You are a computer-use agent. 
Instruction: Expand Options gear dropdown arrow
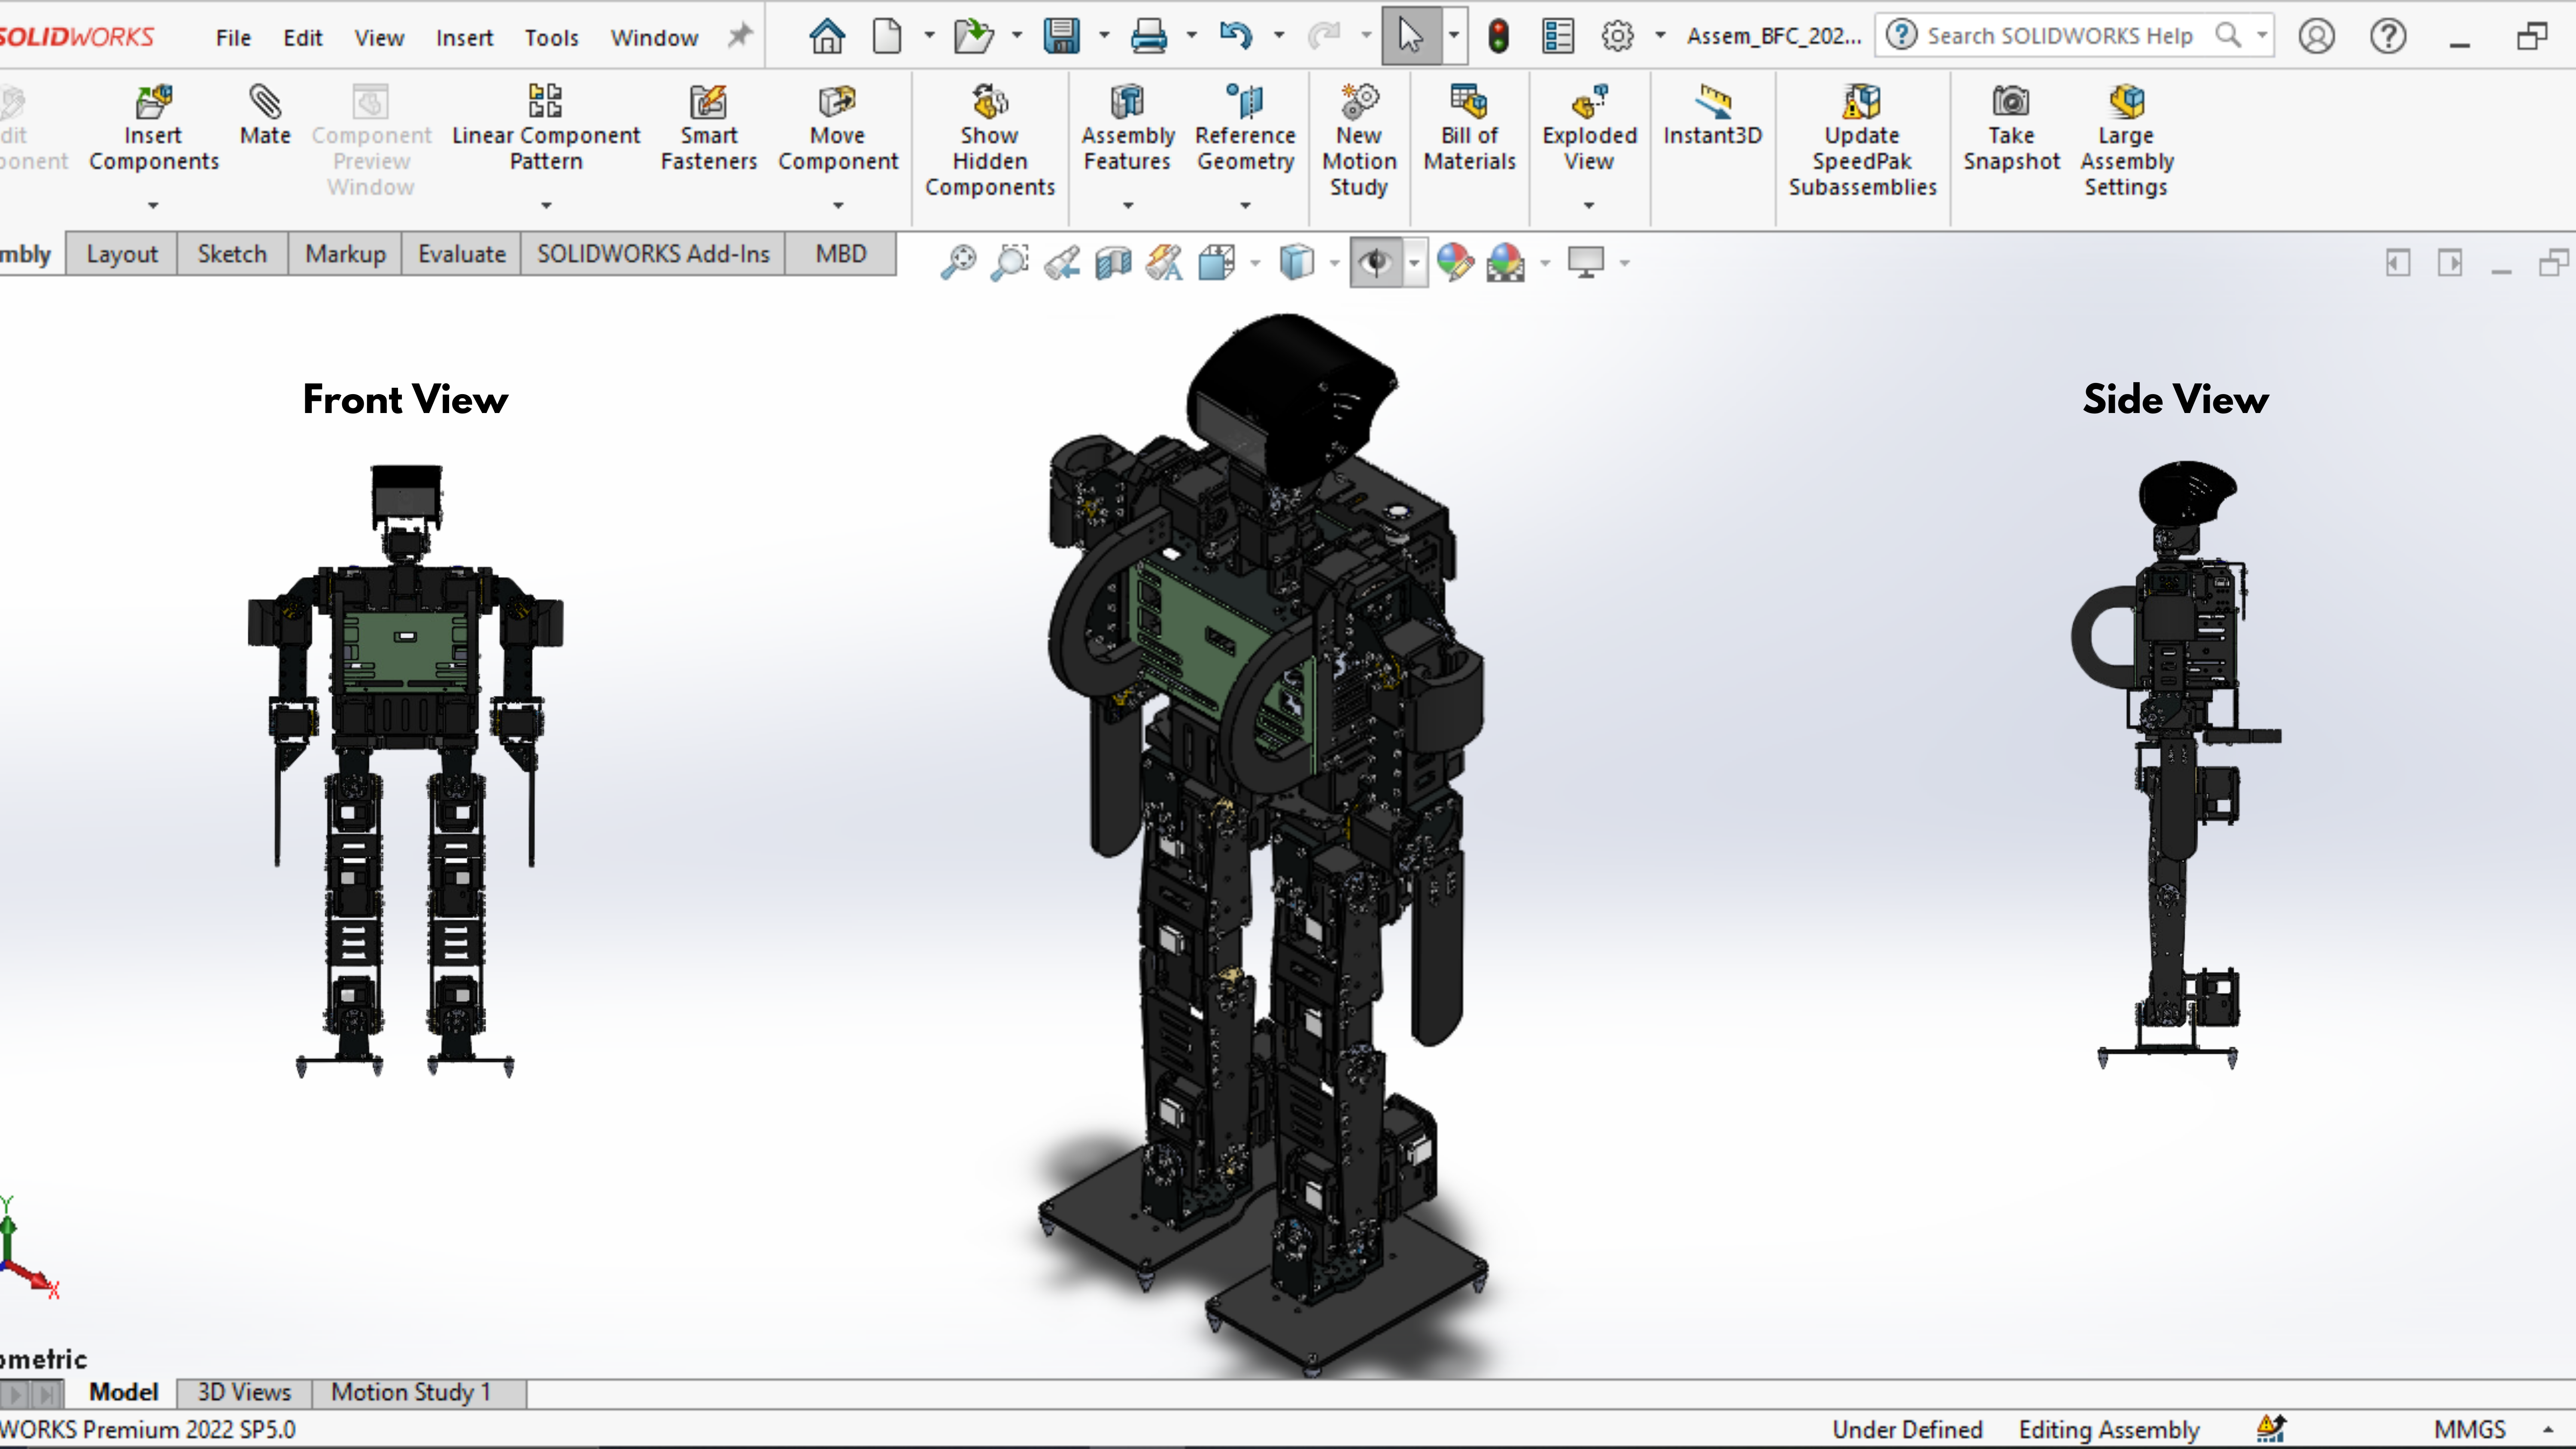pyautogui.click(x=1660, y=36)
